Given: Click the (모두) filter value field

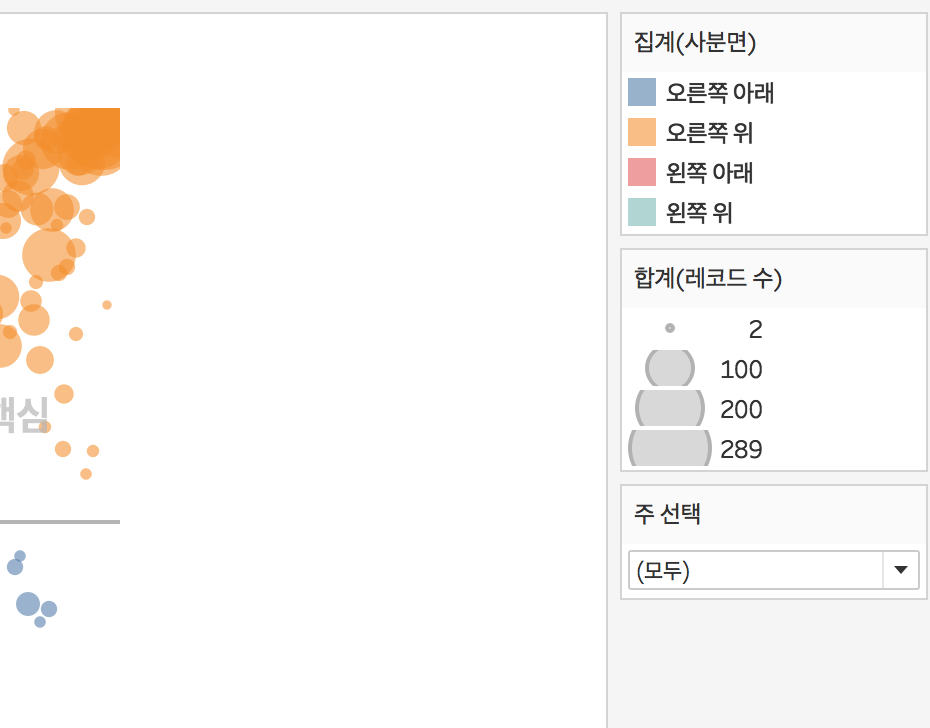Looking at the screenshot, I should point(755,570).
